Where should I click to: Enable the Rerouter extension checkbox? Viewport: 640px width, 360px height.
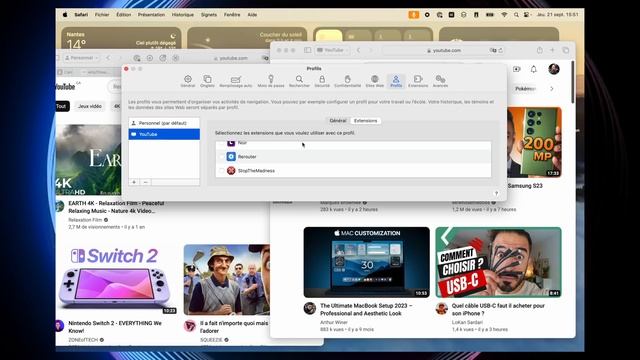pyautogui.click(x=222, y=157)
